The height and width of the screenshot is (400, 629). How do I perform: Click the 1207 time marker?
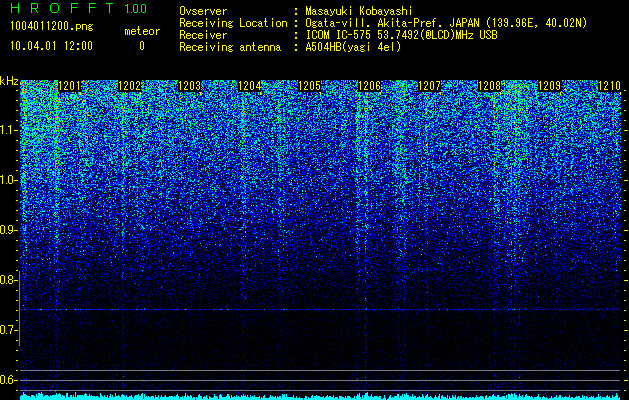pos(429,86)
